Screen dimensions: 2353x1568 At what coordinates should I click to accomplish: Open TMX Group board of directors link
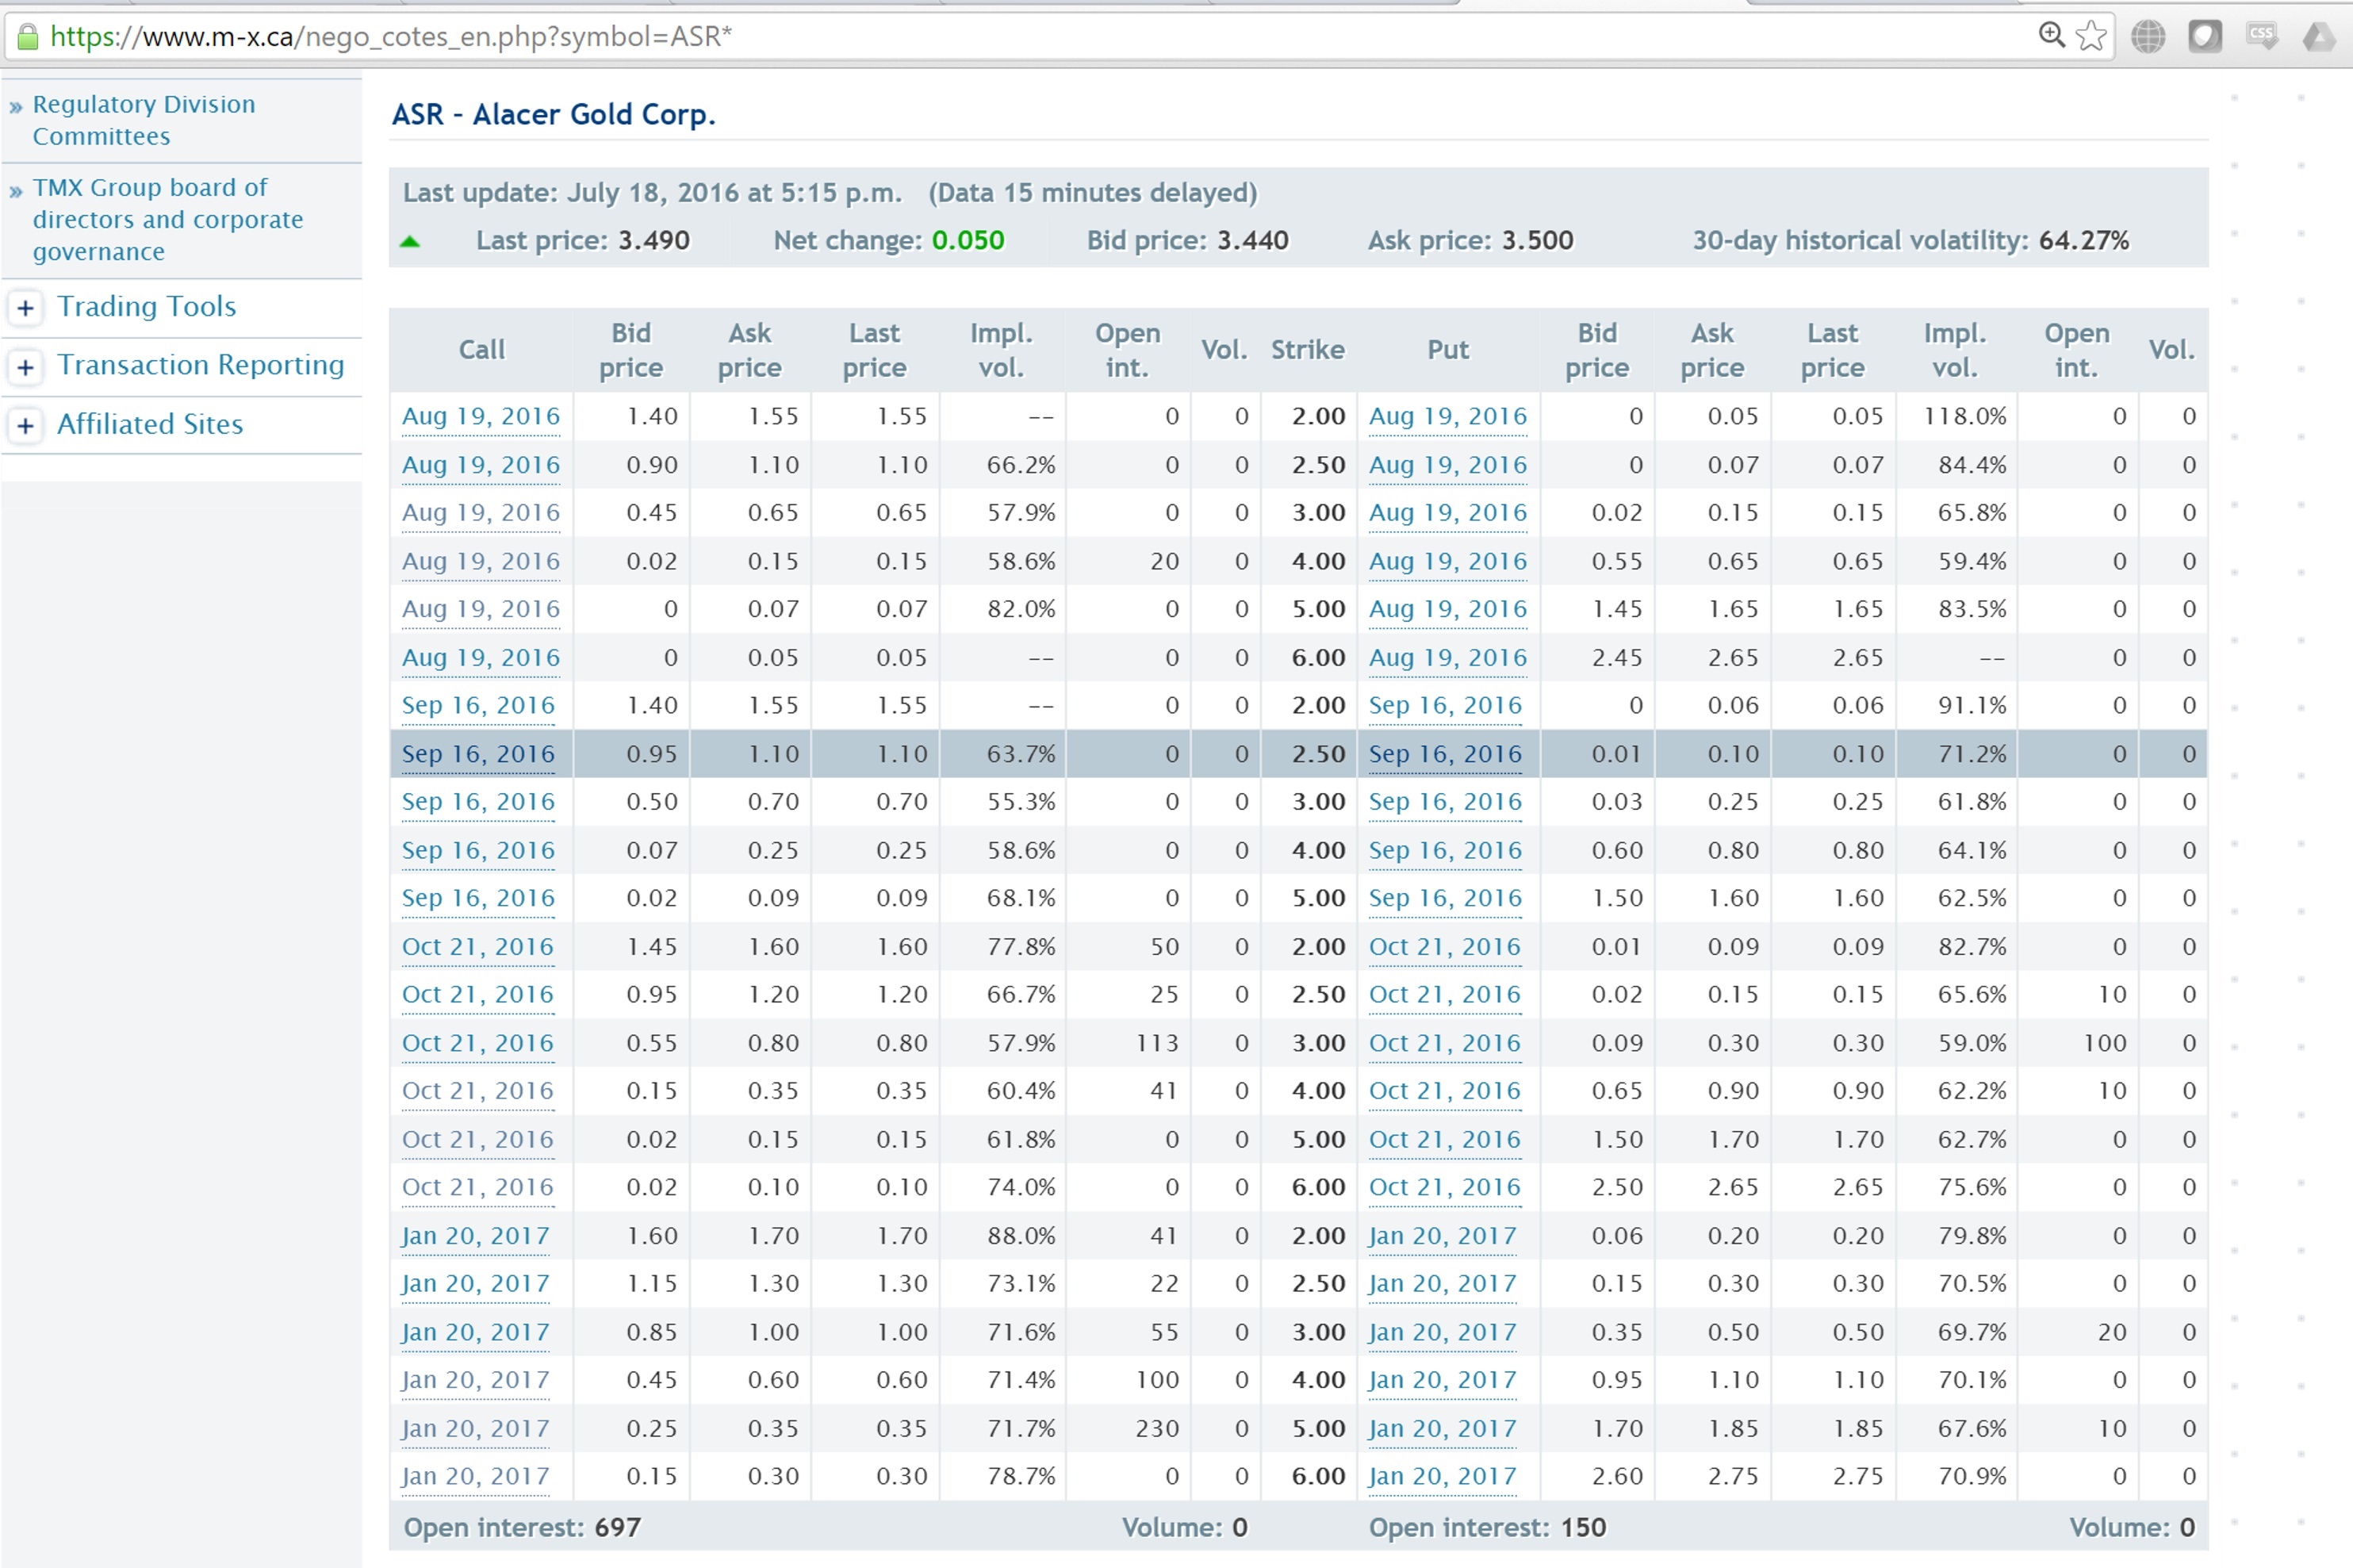coord(167,219)
